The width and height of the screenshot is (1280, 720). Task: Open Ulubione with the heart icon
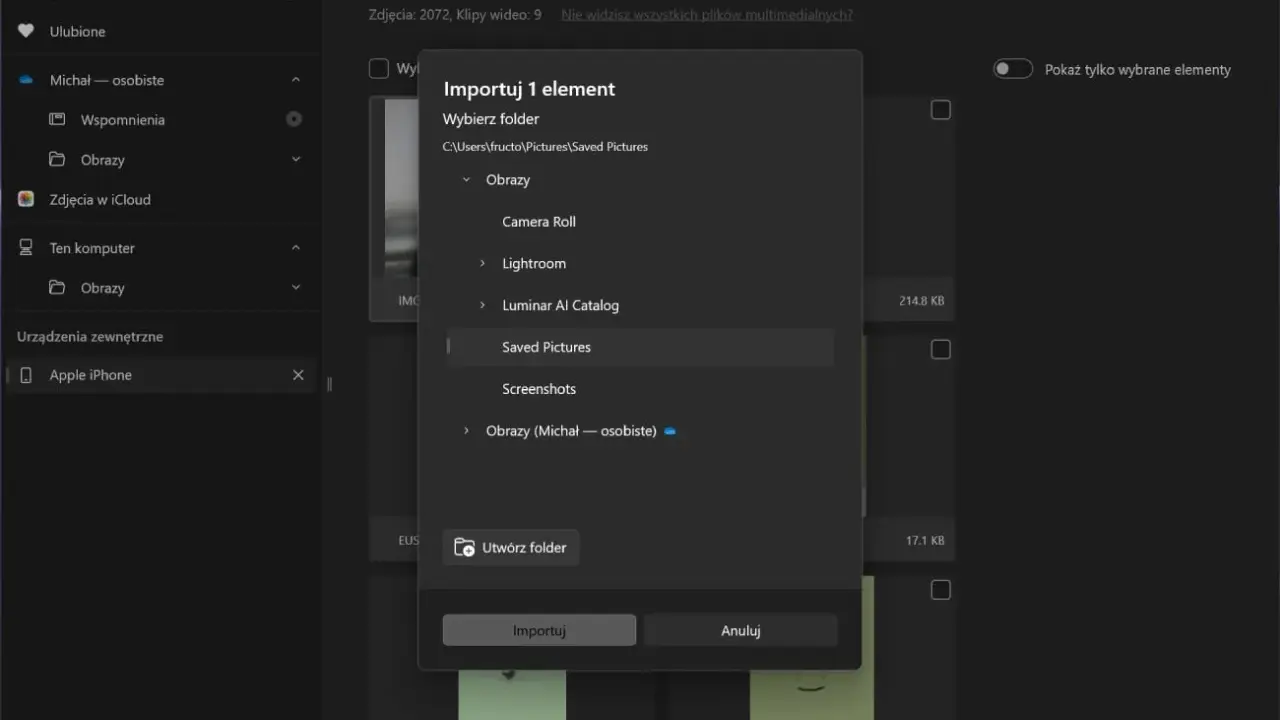26,31
